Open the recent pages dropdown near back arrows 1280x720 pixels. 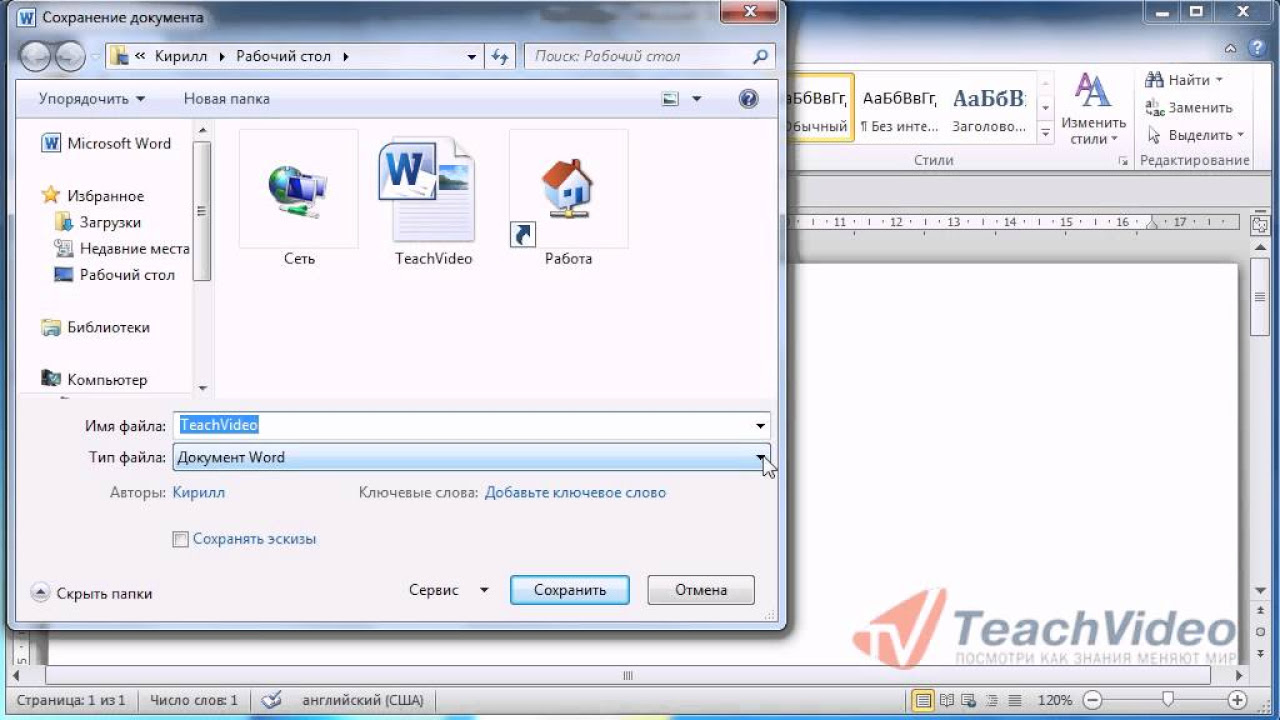pos(96,57)
